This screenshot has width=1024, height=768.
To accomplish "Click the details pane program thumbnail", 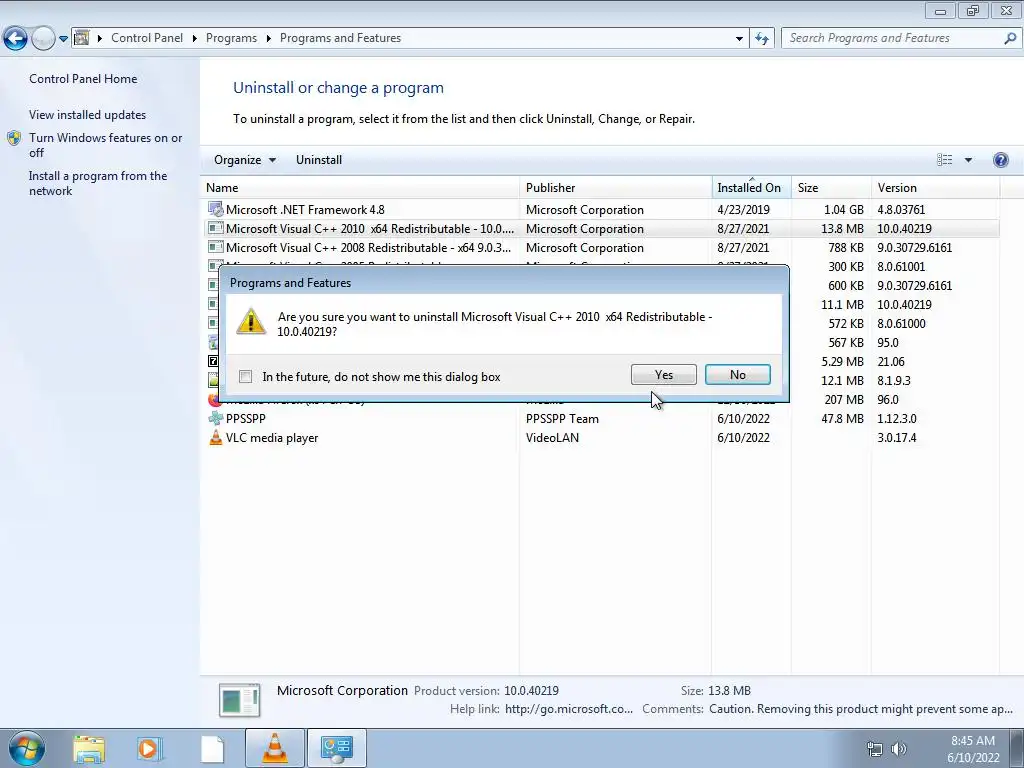I will coord(240,700).
